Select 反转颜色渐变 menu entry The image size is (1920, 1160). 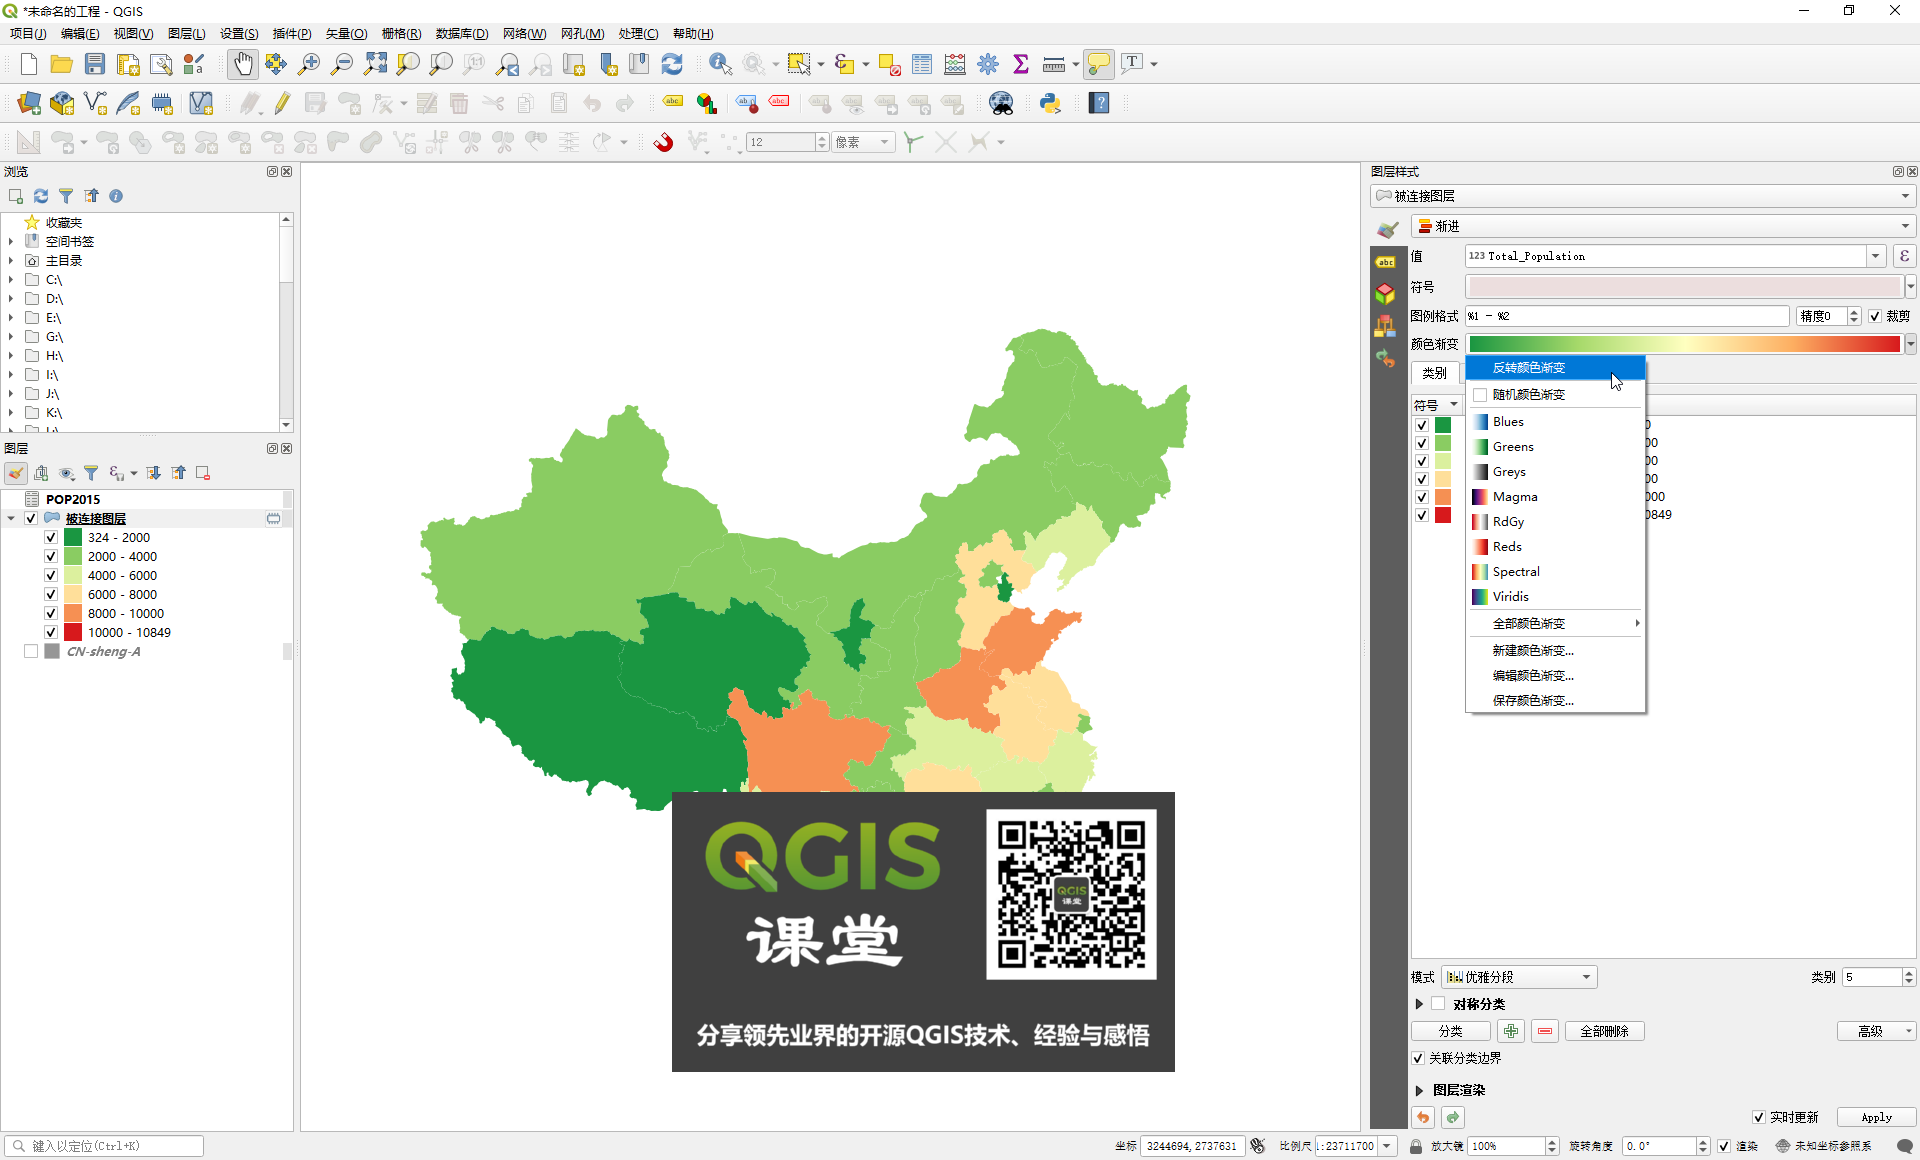(1555, 368)
